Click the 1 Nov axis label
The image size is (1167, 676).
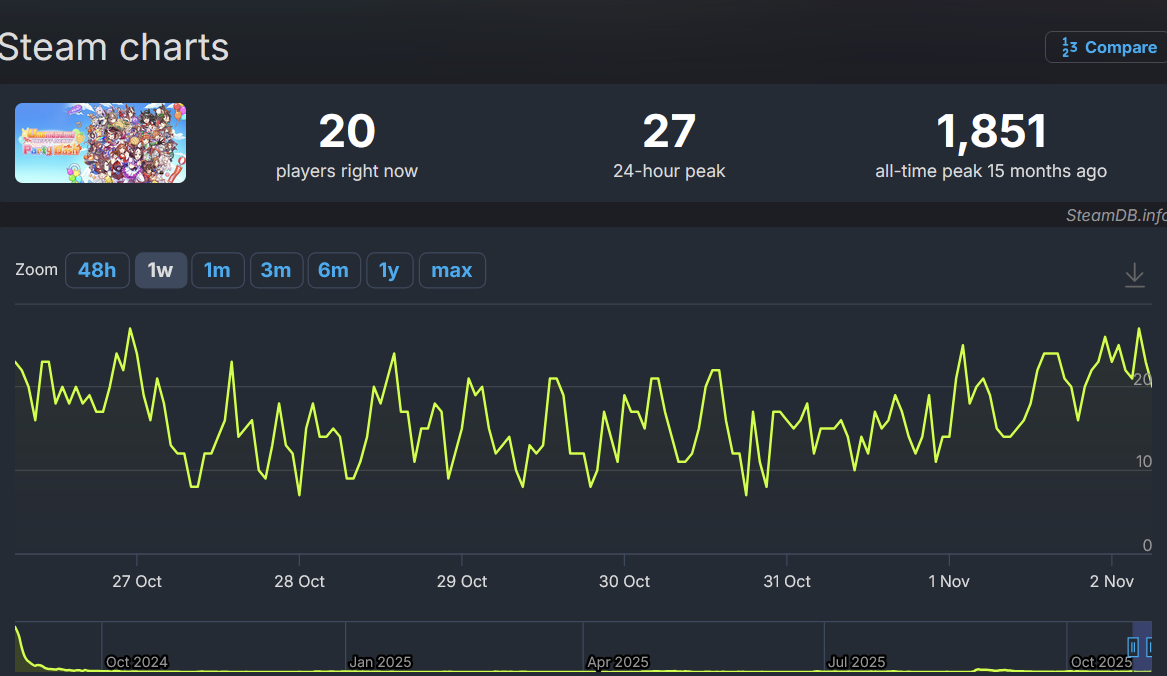pos(949,581)
